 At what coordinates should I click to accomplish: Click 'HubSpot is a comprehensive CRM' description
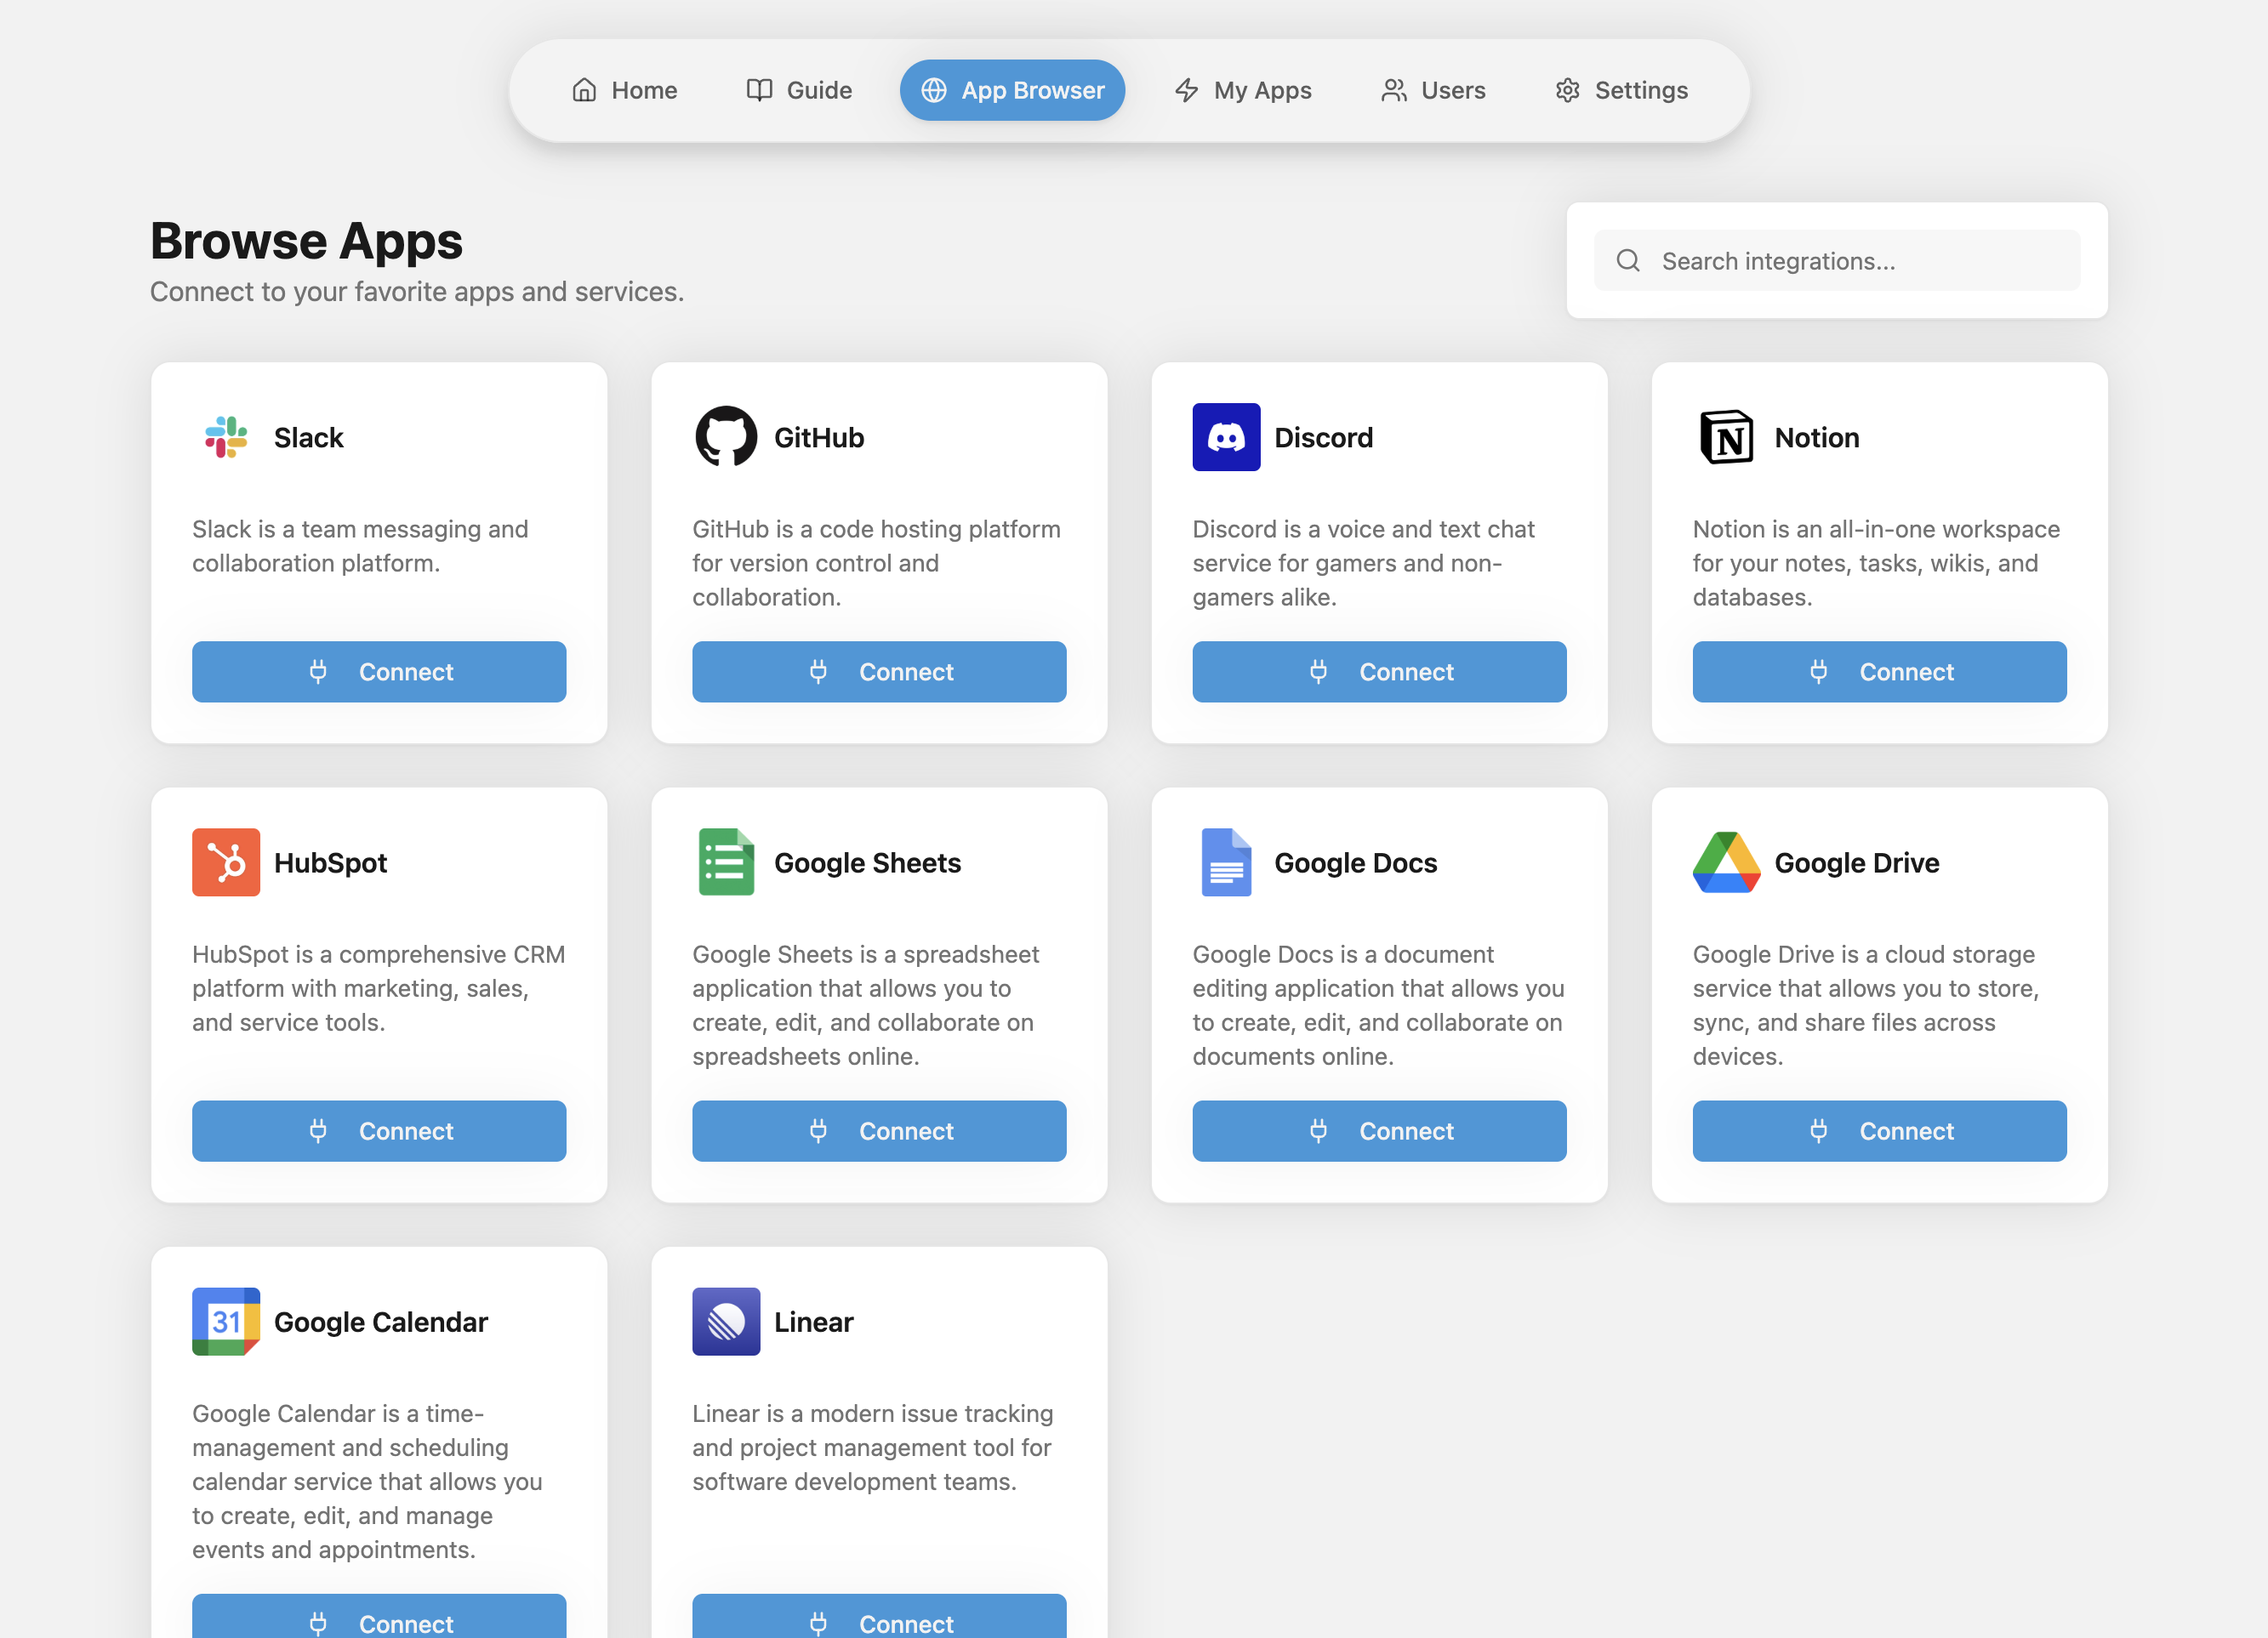(379, 988)
